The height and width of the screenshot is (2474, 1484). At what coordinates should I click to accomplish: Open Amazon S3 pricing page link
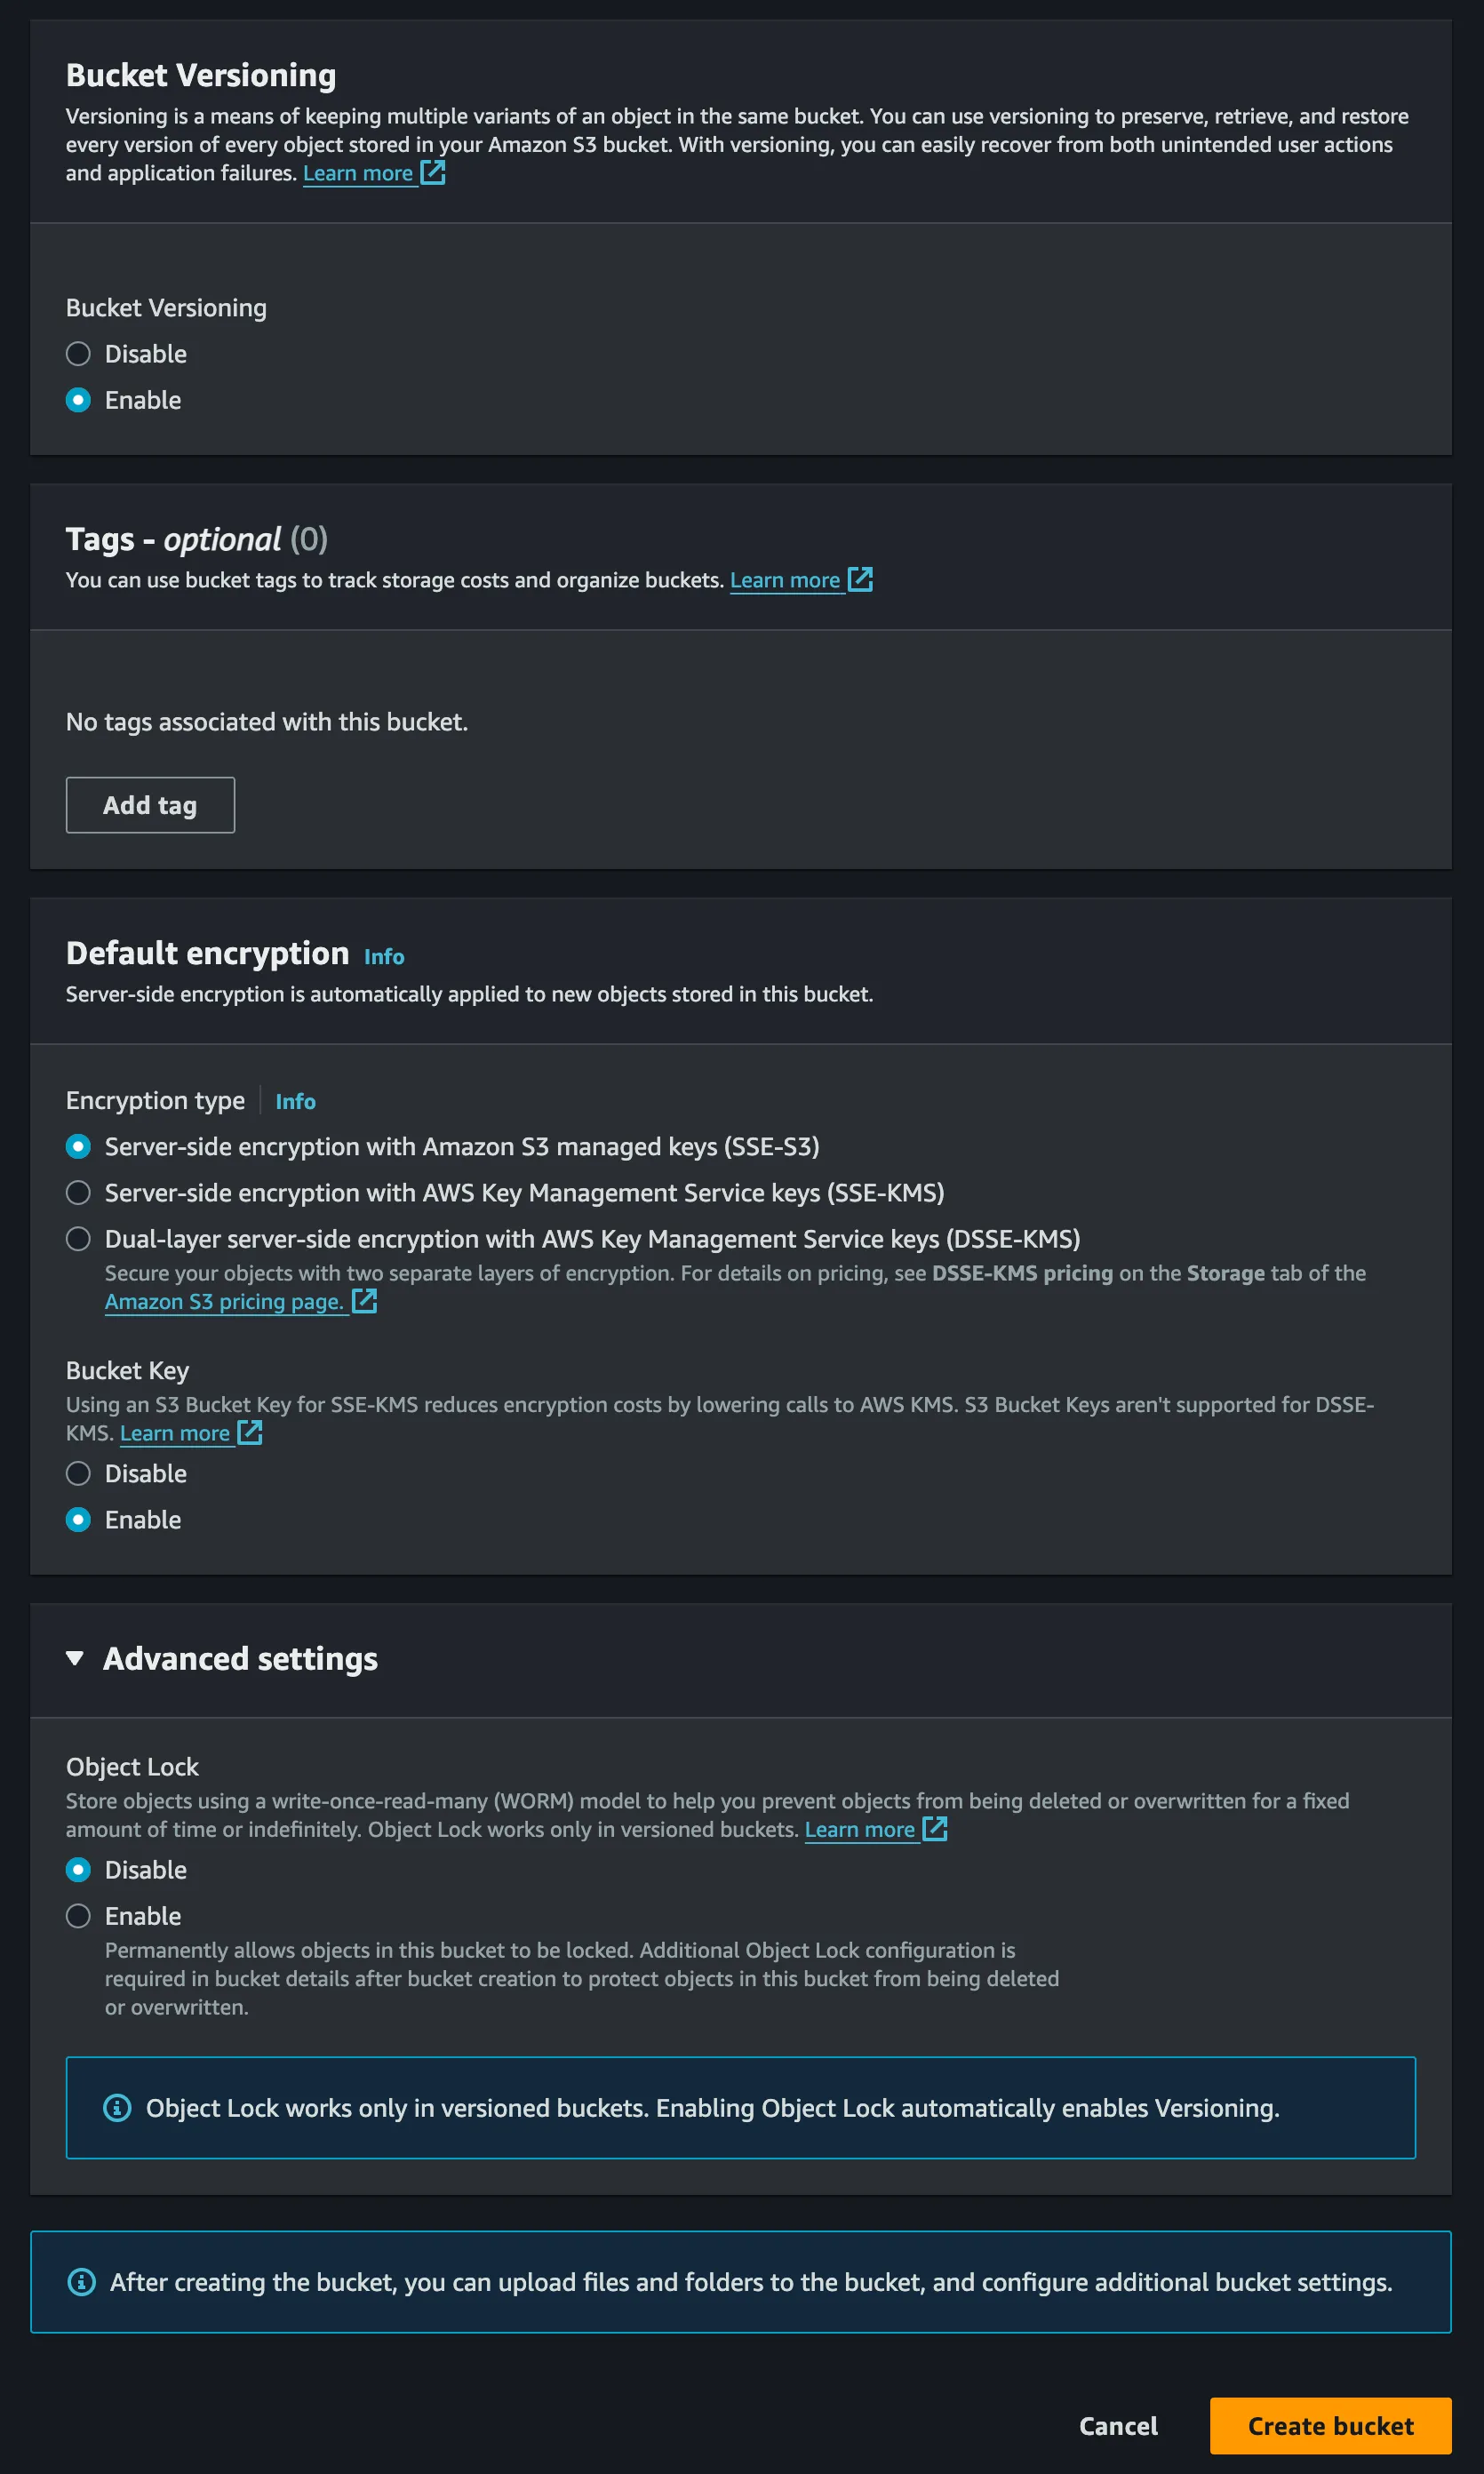225,1301
